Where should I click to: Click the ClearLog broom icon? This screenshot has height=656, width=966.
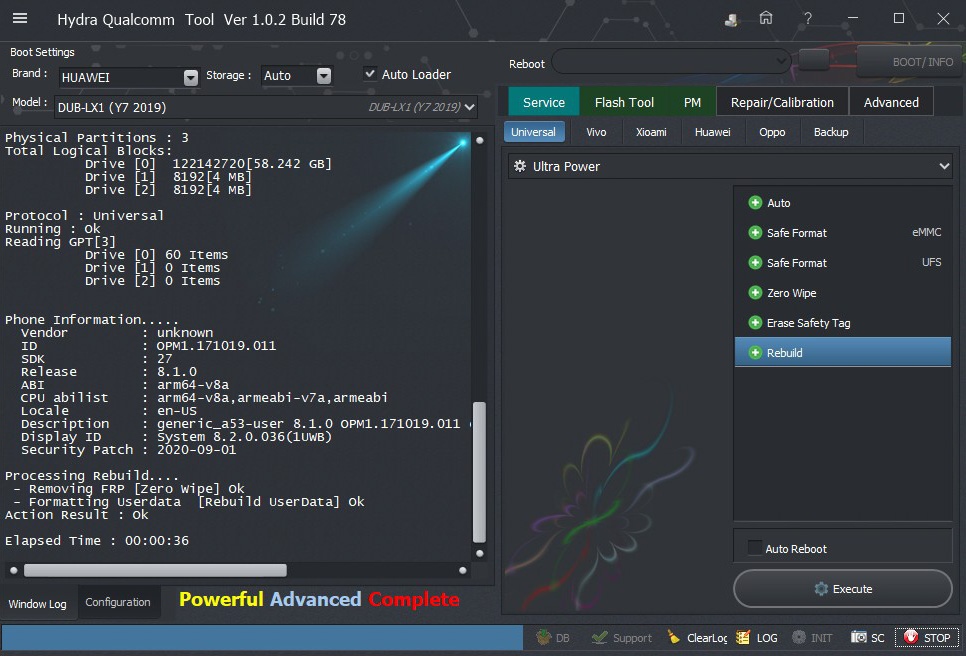point(673,637)
